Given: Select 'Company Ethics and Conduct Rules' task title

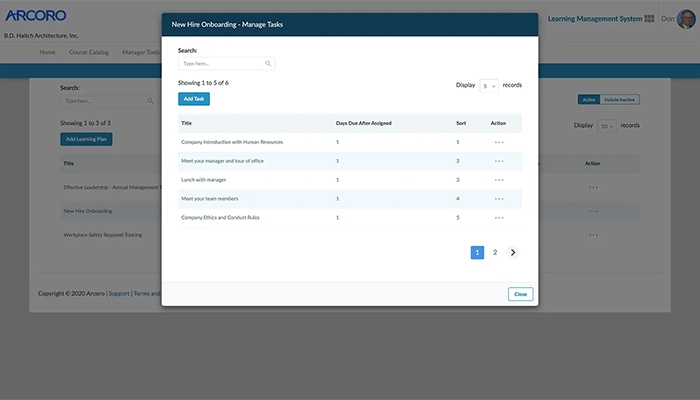Looking at the screenshot, I should pyautogui.click(x=220, y=217).
